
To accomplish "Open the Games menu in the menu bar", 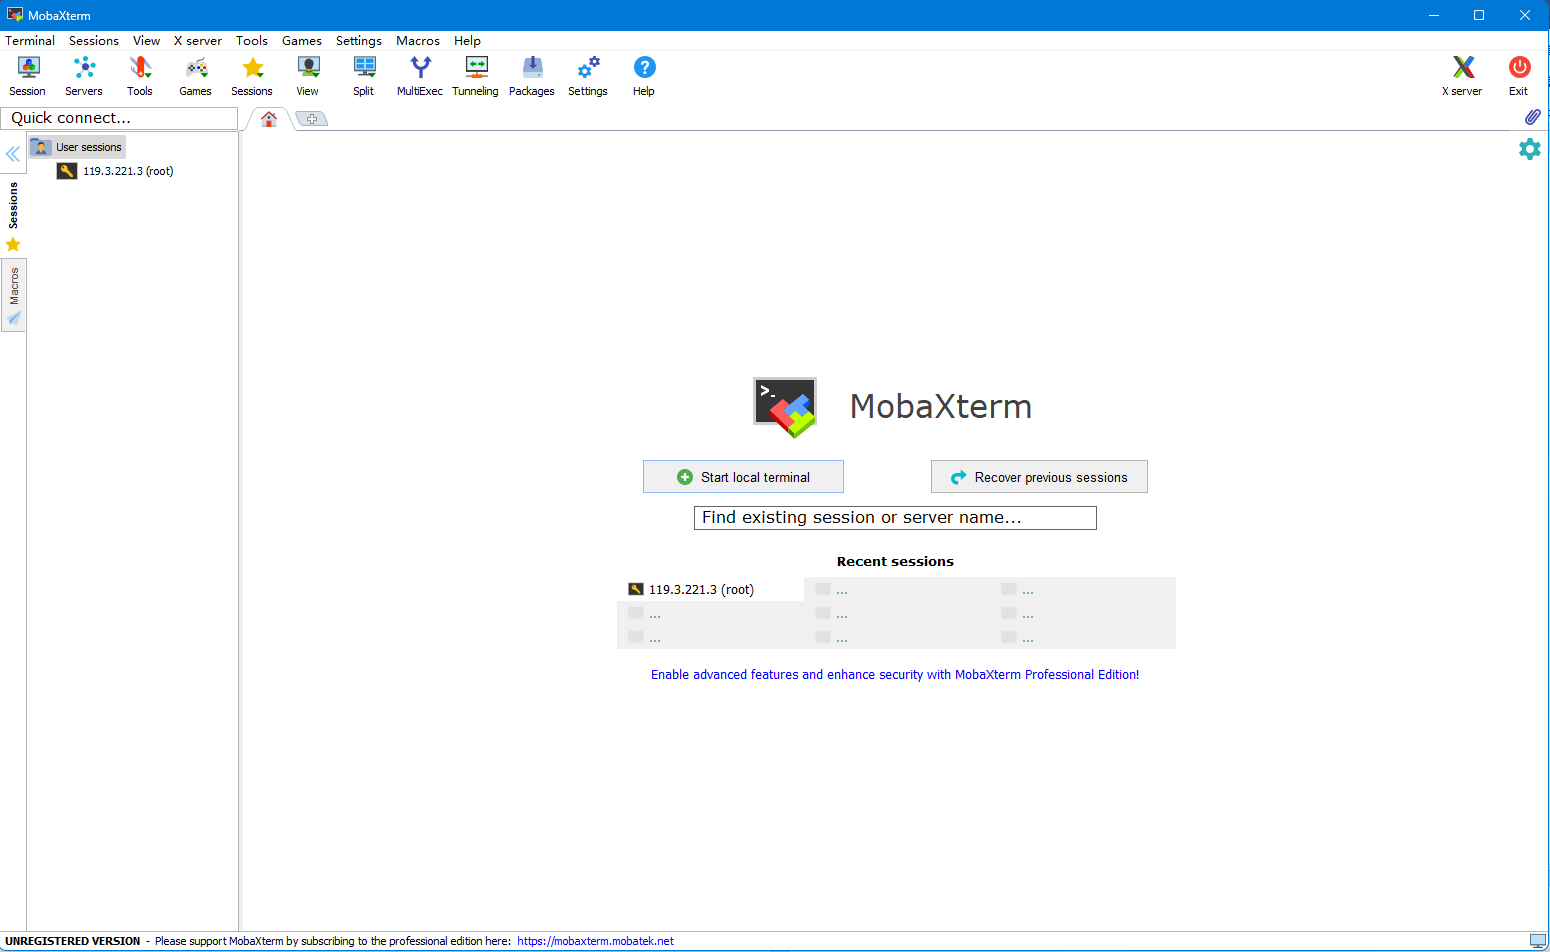I will click(x=302, y=41).
